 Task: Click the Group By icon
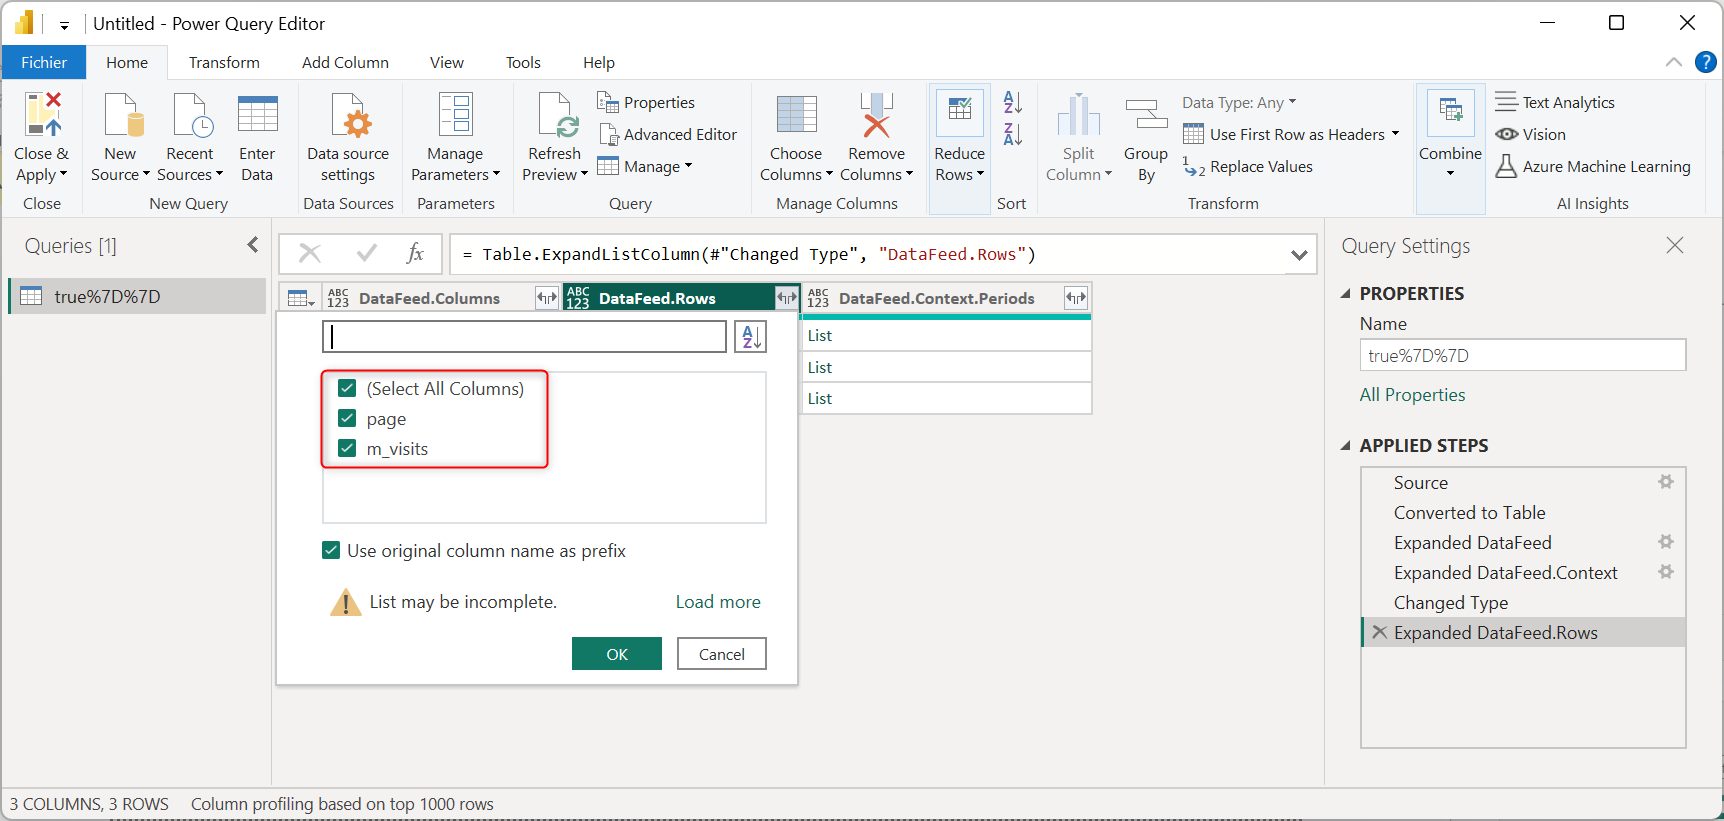(x=1145, y=115)
